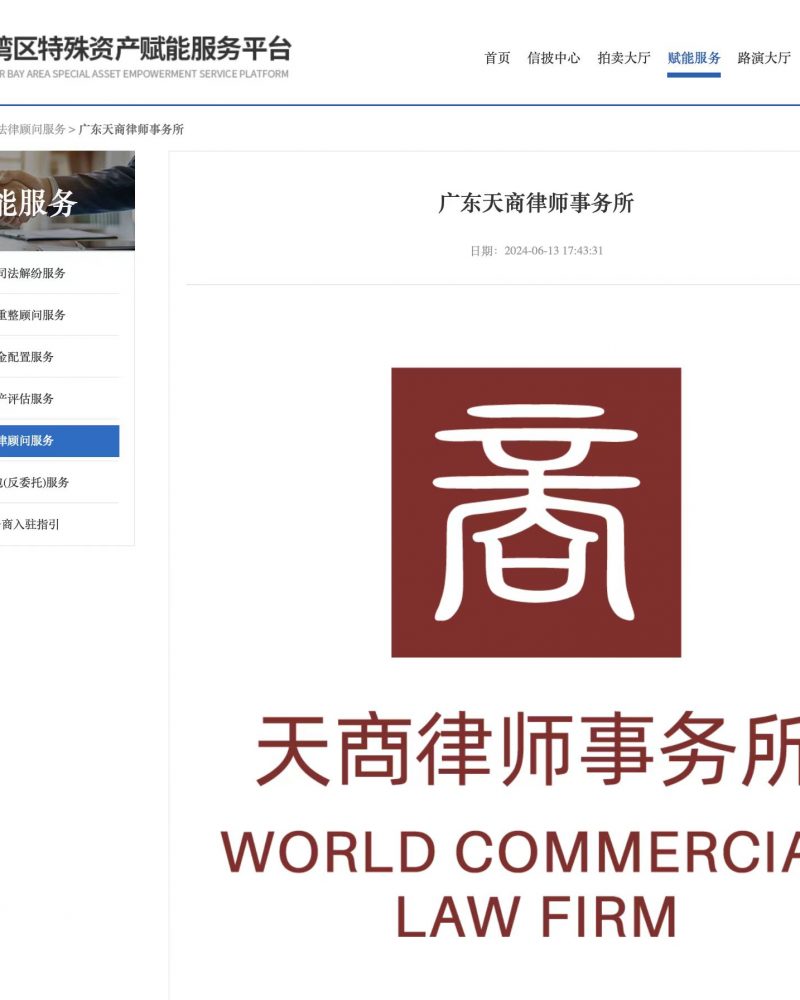Select the 赋能服务 navigation tab
Screen dimensions: 800x1000
click(694, 58)
